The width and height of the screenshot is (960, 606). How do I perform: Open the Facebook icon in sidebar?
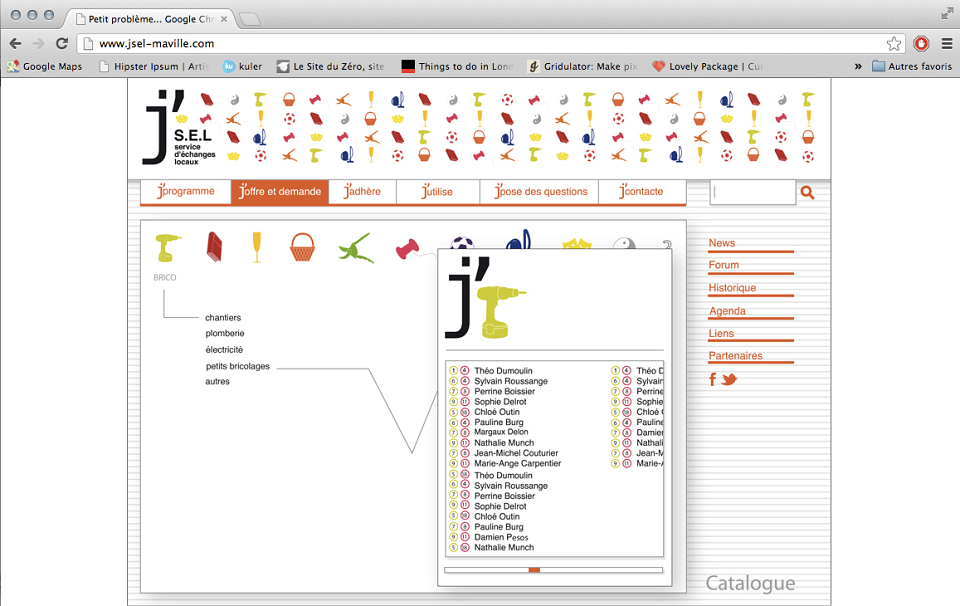click(712, 380)
